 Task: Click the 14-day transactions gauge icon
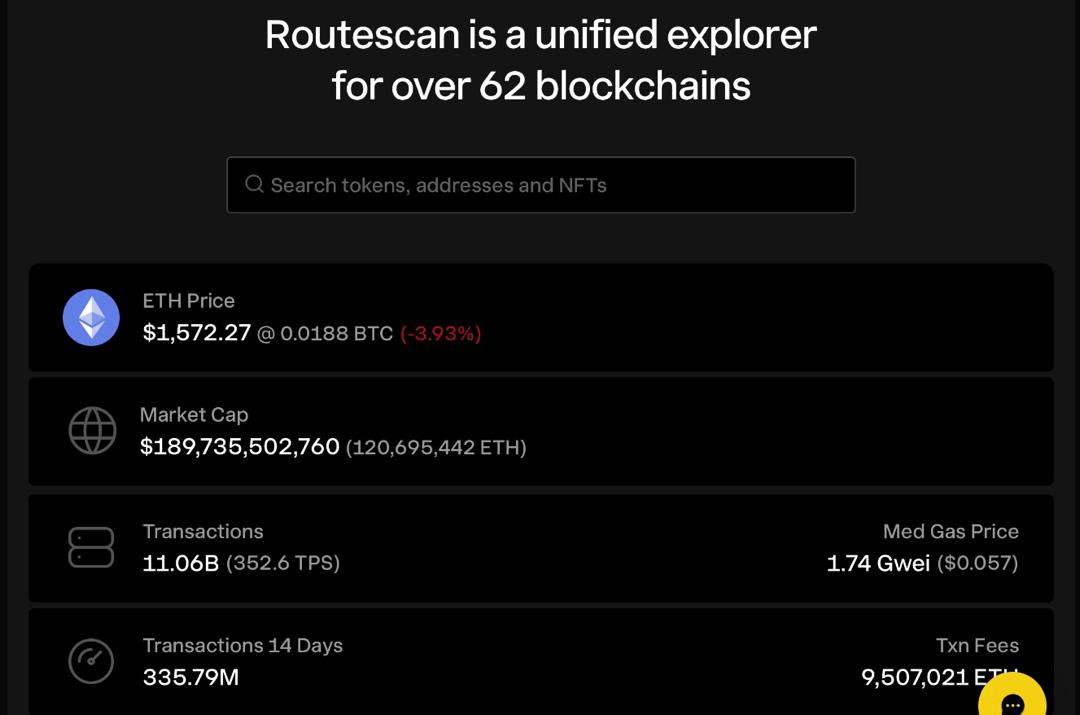91,661
